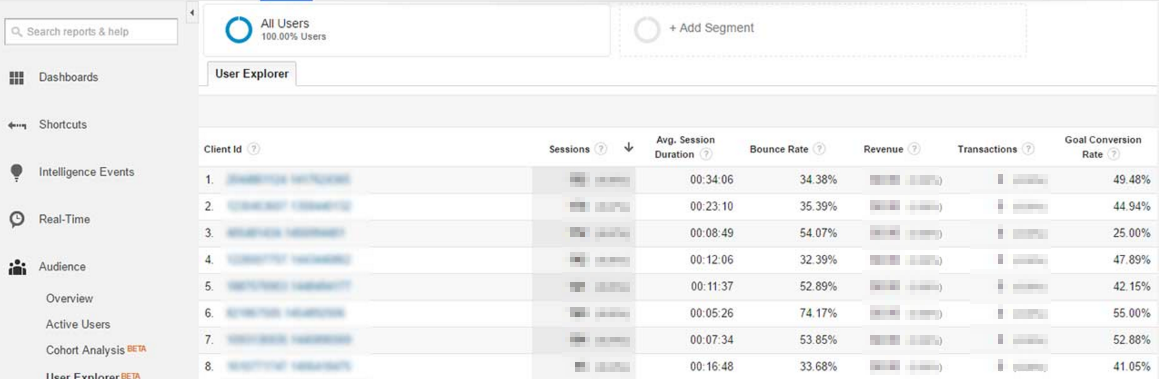The image size is (1159, 379).
Task: Show help for the Bounce Rate column
Action: coord(819,148)
